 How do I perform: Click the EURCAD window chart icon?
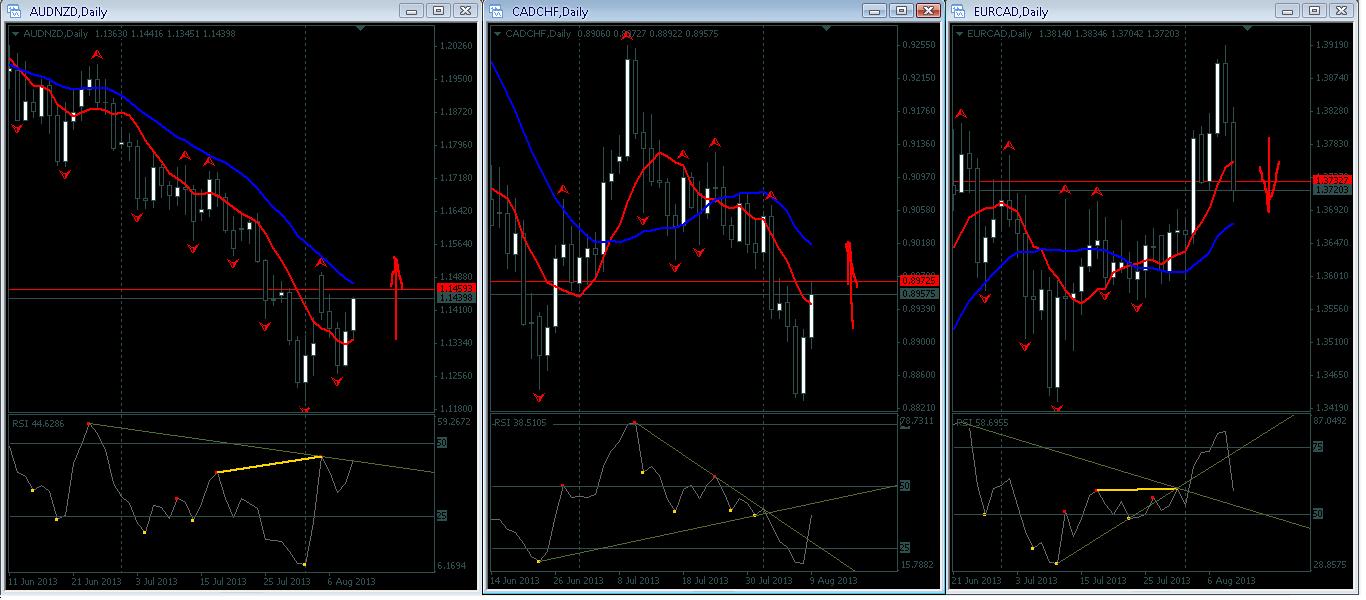click(x=958, y=11)
